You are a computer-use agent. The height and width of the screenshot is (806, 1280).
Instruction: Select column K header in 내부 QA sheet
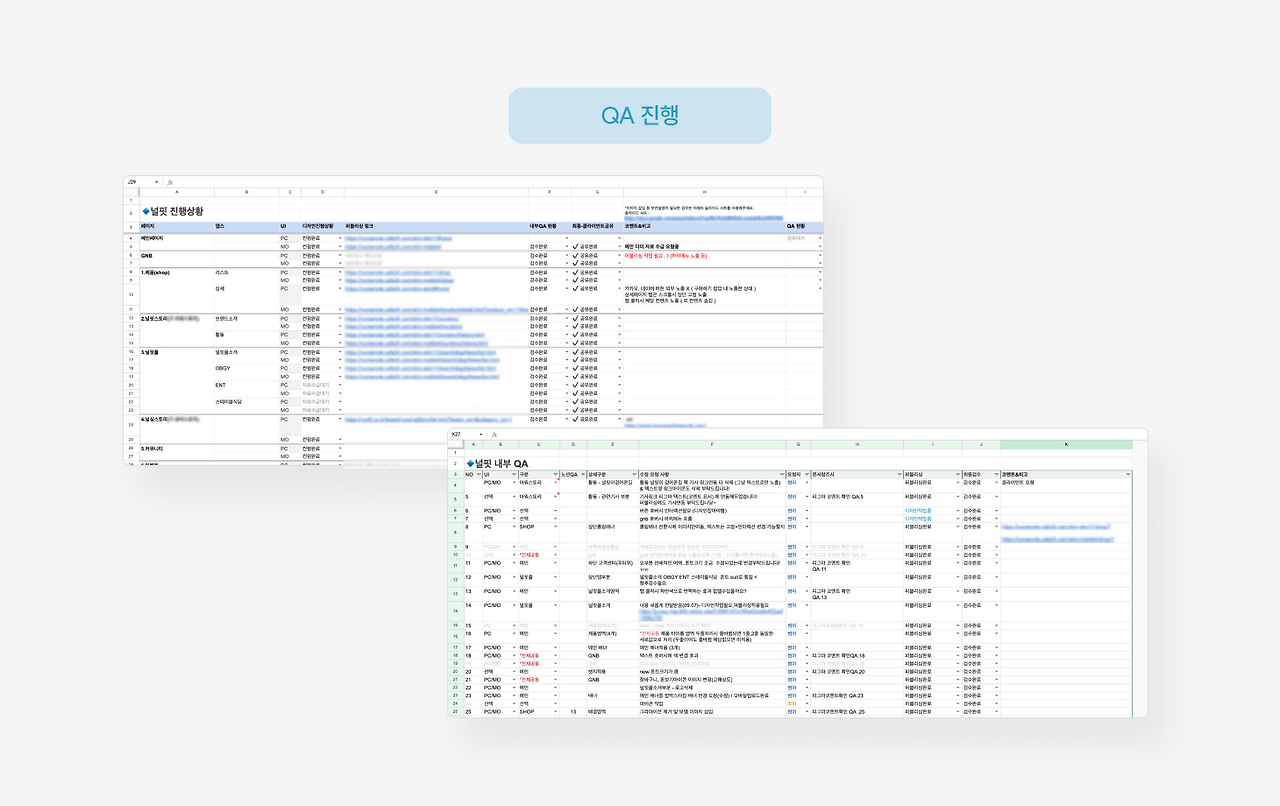pyautogui.click(x=1066, y=444)
